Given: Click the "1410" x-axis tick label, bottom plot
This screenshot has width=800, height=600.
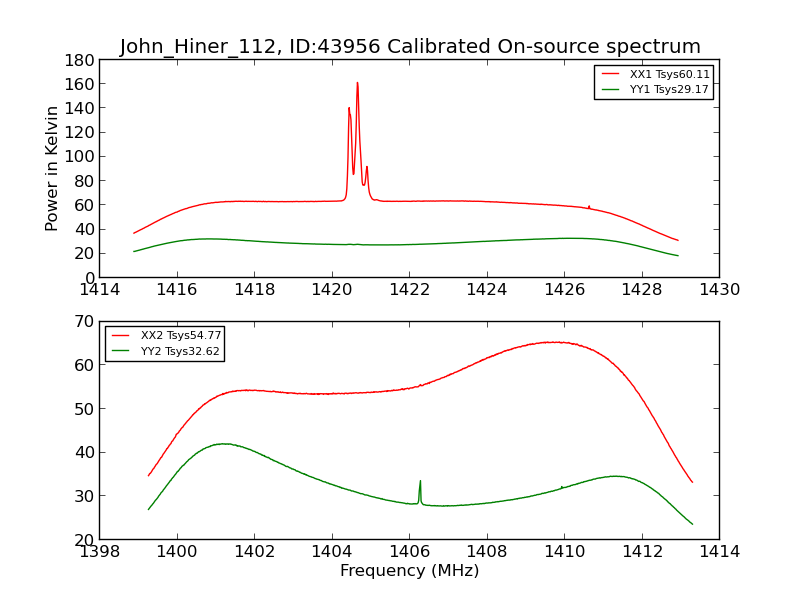Looking at the screenshot, I should pos(564,551).
